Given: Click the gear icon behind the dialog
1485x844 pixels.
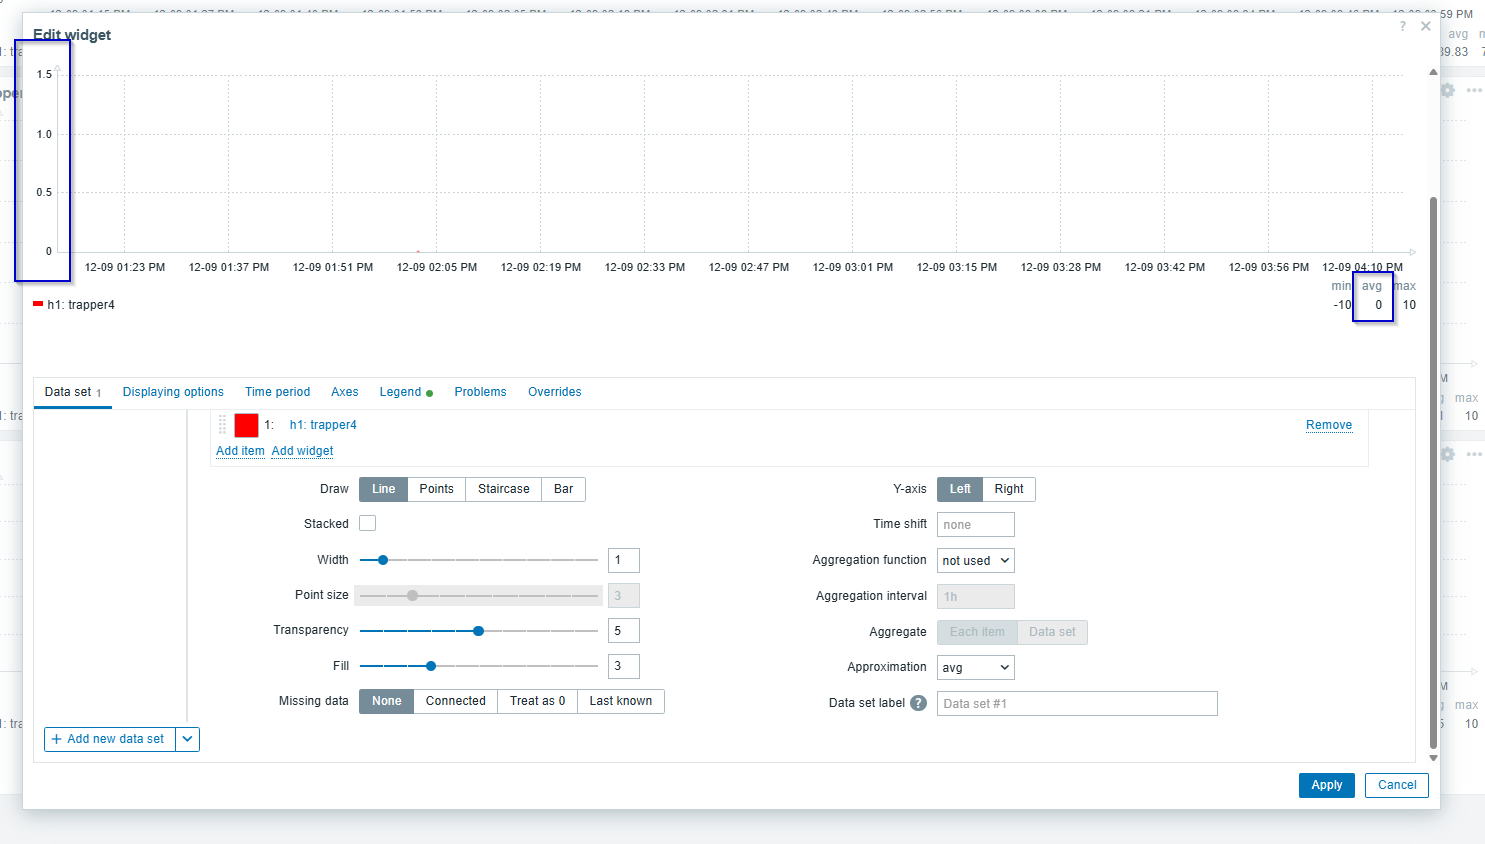Looking at the screenshot, I should (x=1447, y=90).
